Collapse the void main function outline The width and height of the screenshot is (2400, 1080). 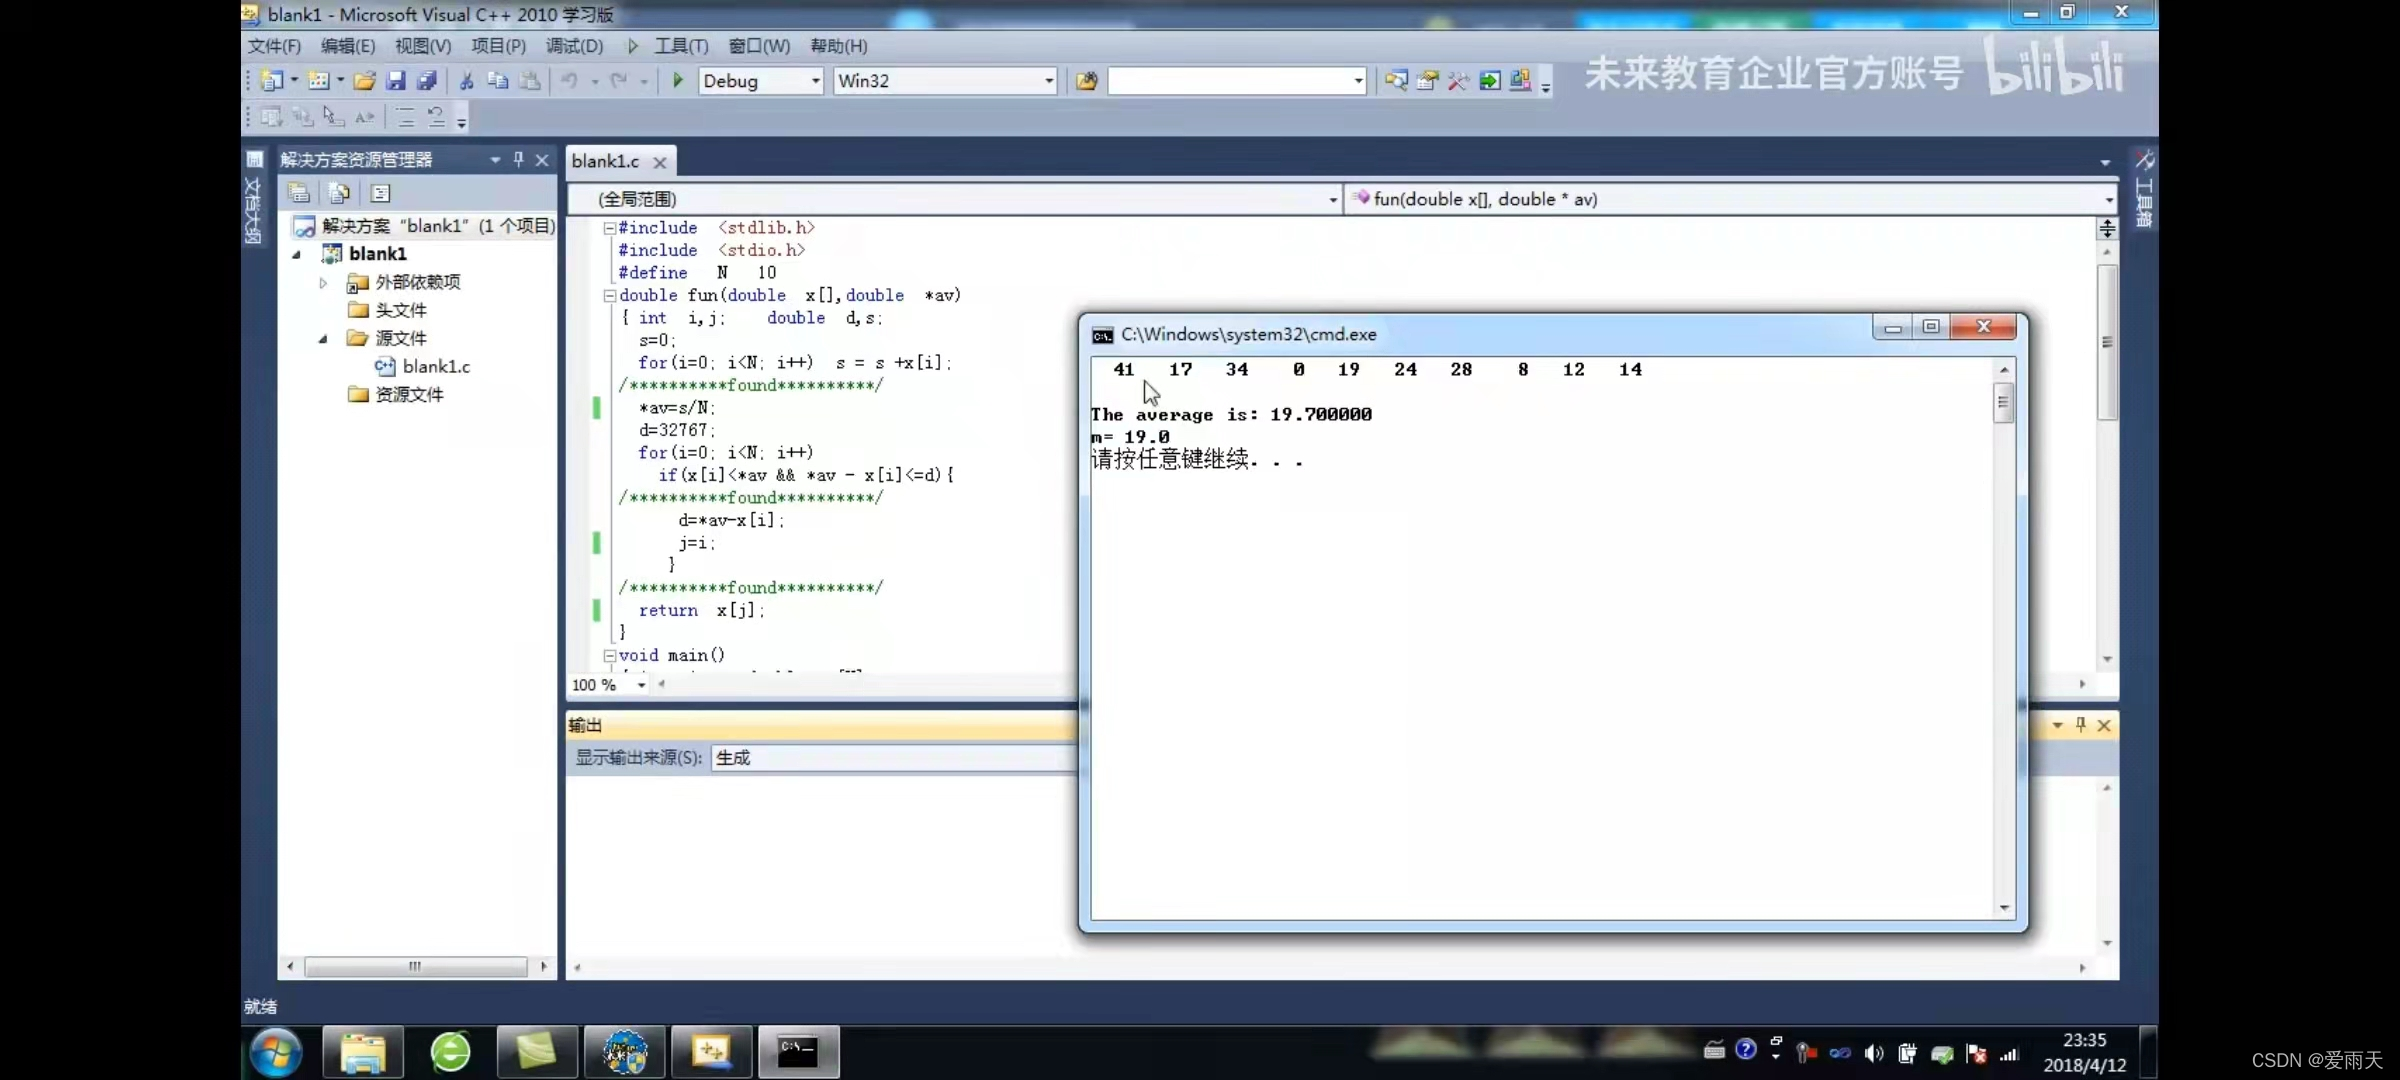coord(609,656)
